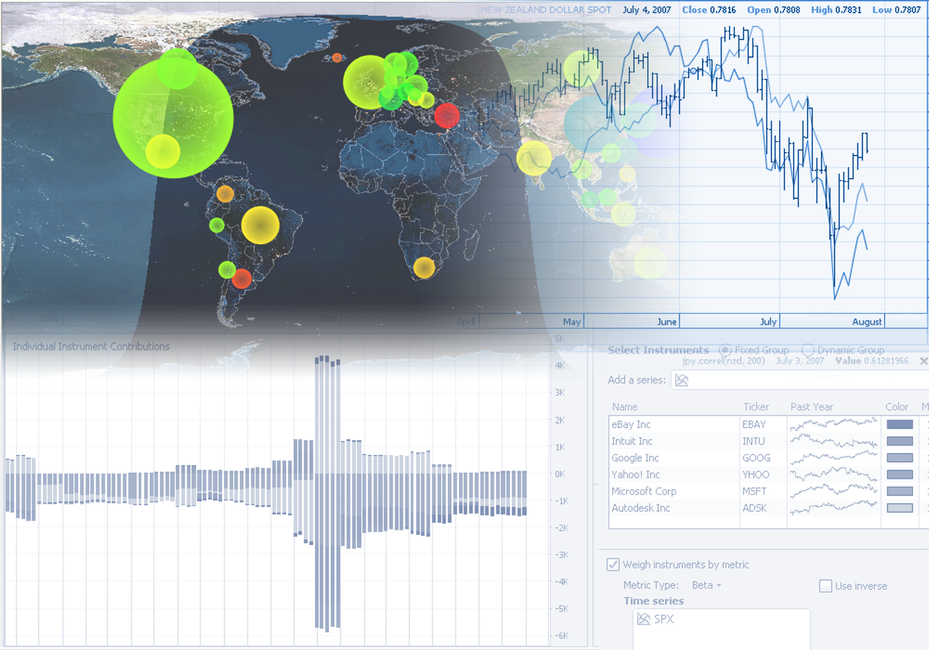The width and height of the screenshot is (929, 650).
Task: Uncheck Weigh instruments by metric
Action: click(x=613, y=565)
